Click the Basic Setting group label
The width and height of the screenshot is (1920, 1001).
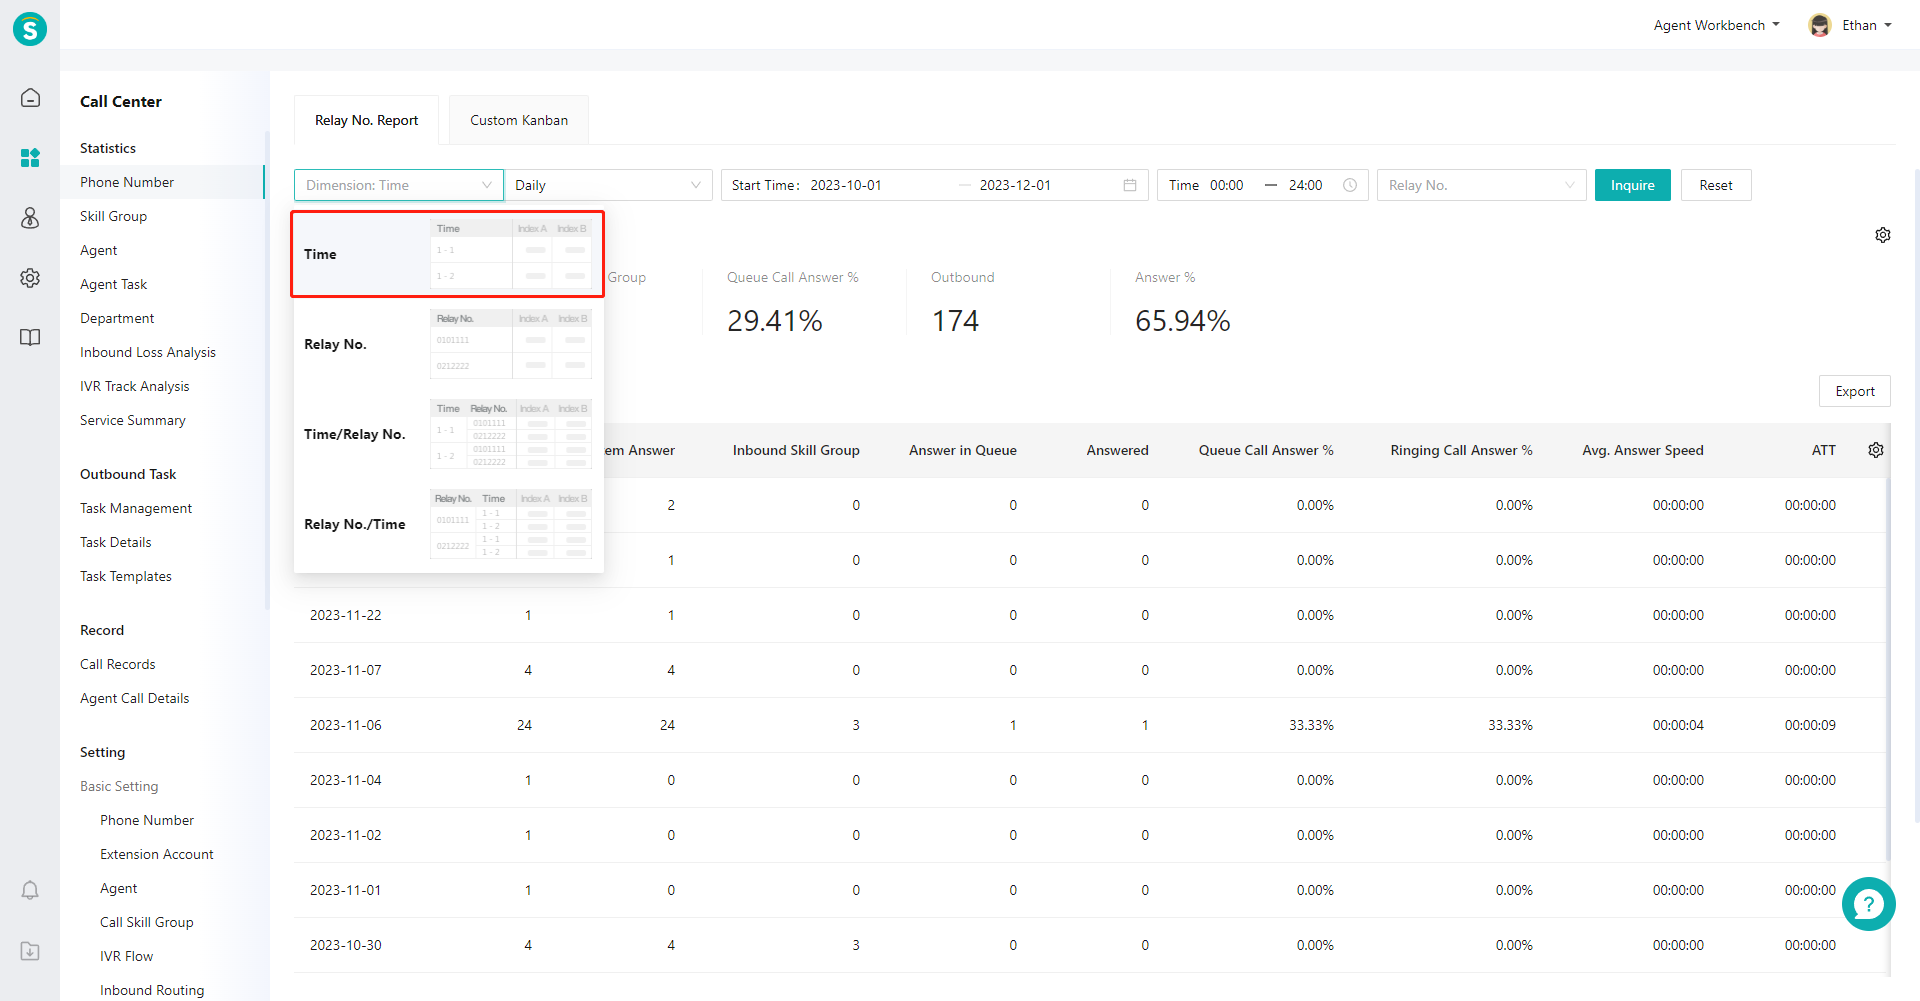pos(119,786)
